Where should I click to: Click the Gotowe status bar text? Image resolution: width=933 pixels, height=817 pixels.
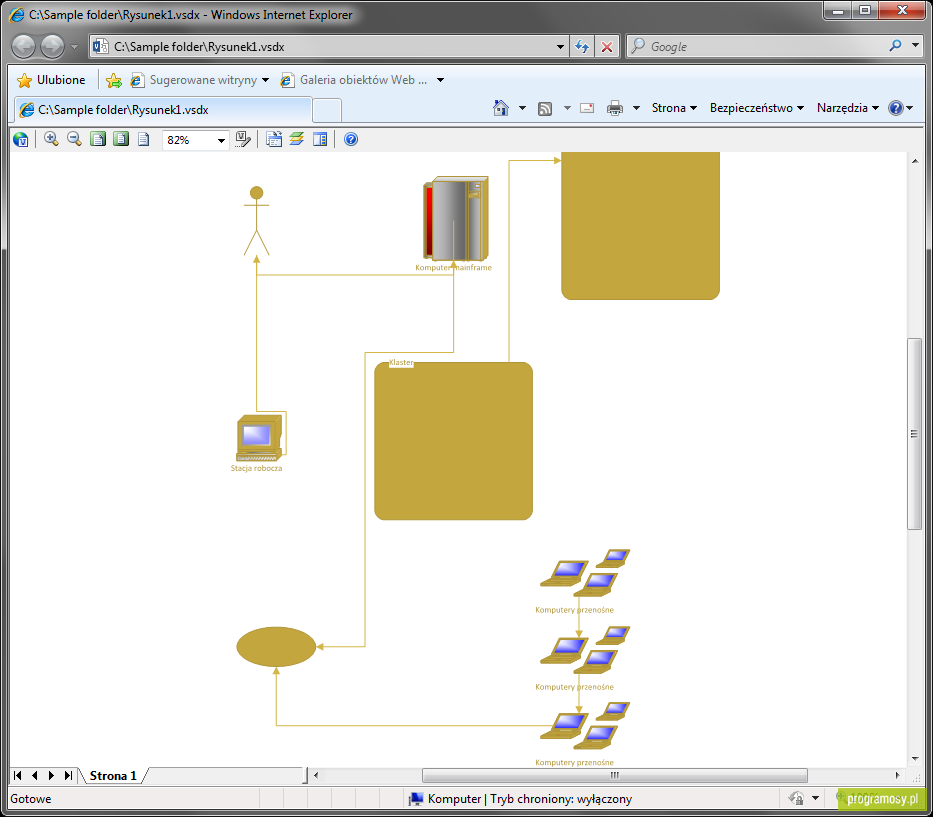coord(31,799)
